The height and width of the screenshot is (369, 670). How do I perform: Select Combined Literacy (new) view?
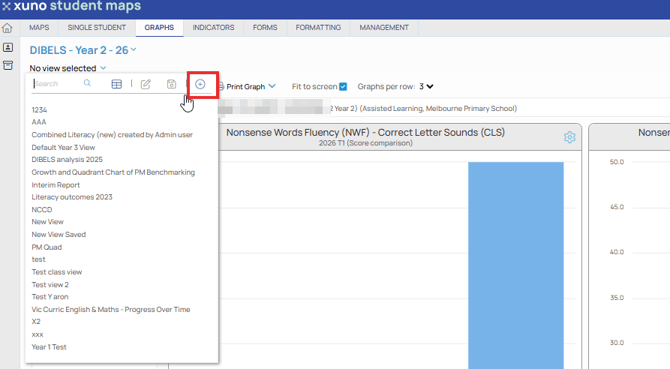point(112,135)
